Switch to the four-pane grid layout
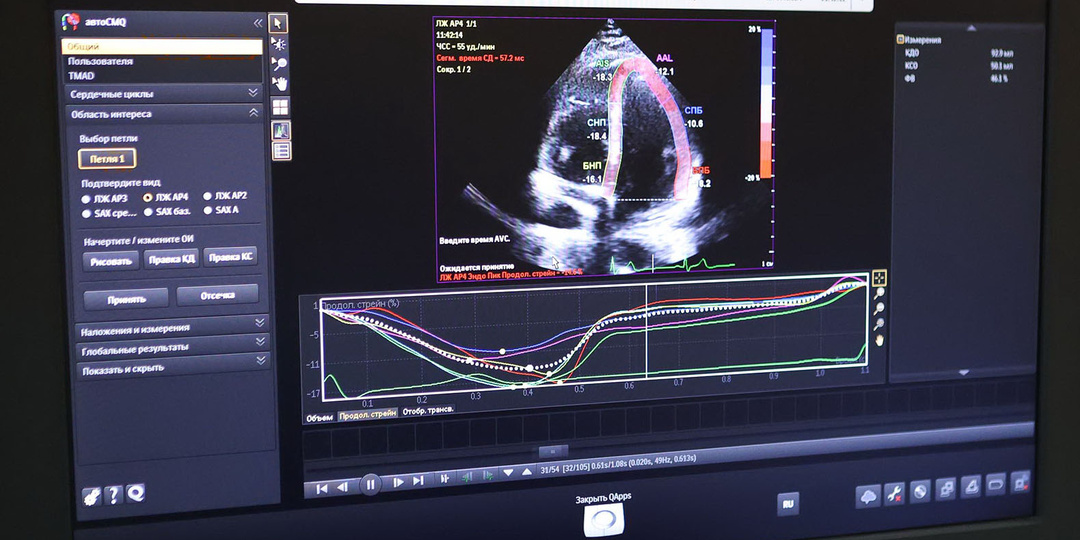 pyautogui.click(x=281, y=107)
